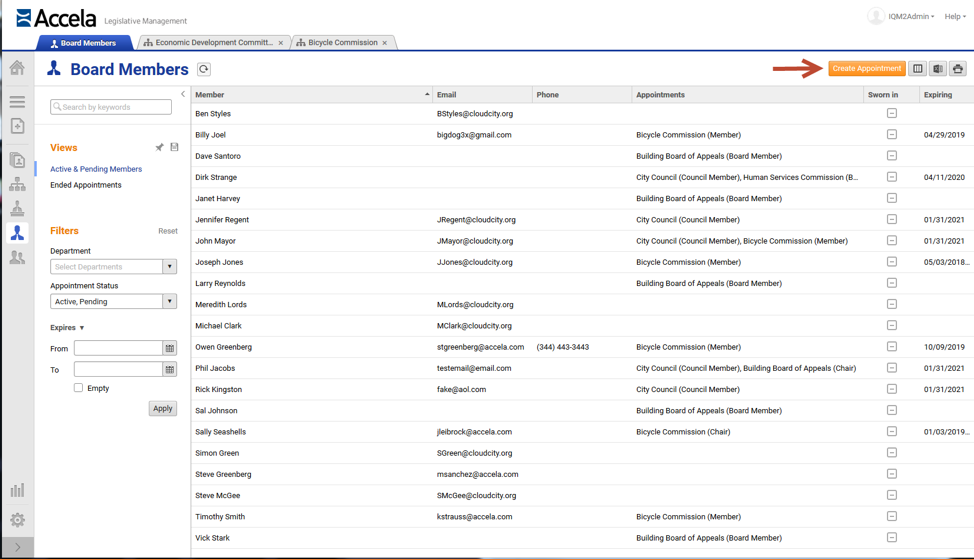The image size is (974, 560).
Task: Open the IQM2Admin user menu
Action: (911, 17)
